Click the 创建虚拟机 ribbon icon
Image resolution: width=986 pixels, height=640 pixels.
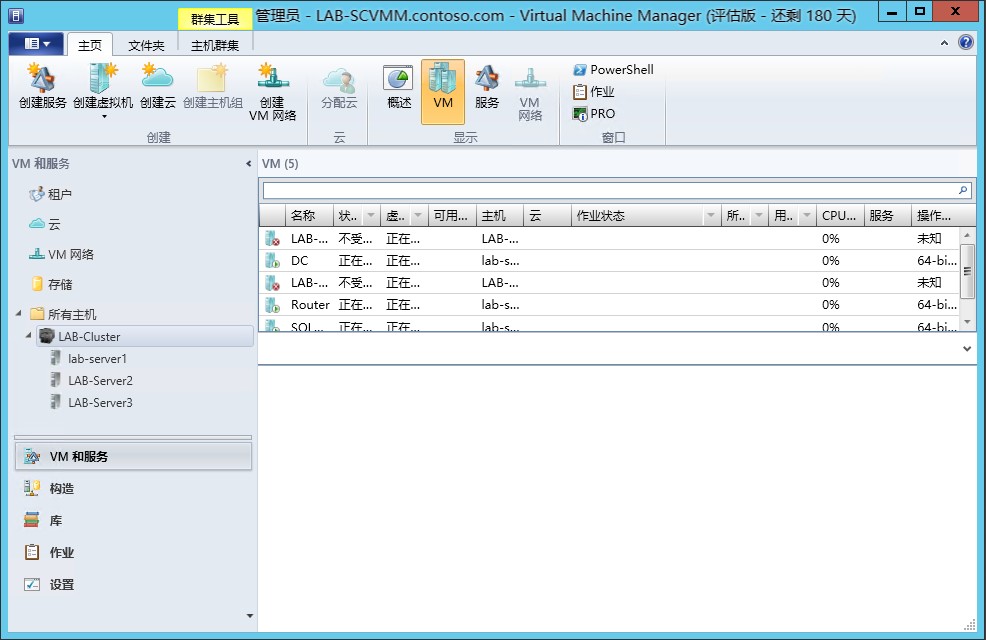(103, 85)
